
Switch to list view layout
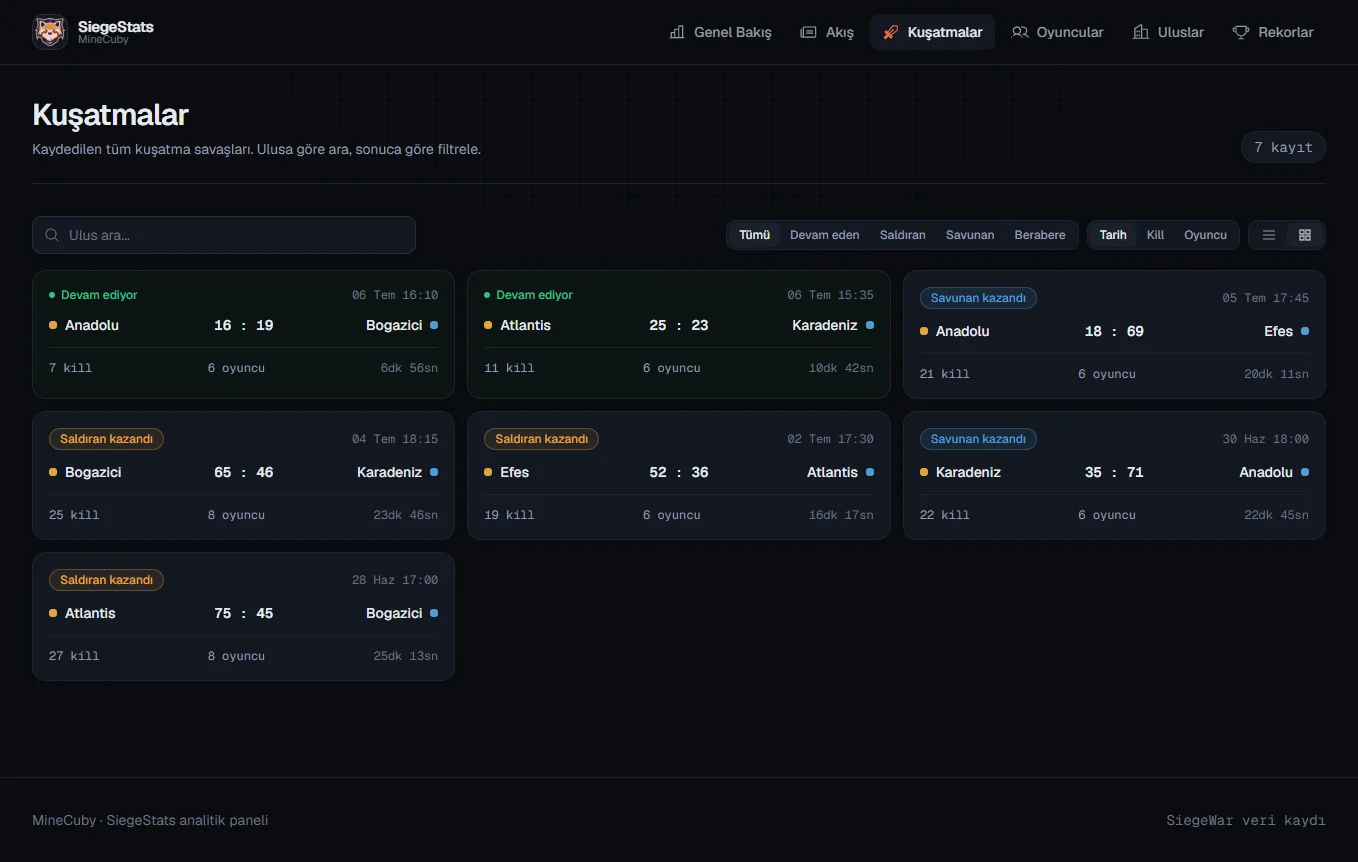tap(1269, 235)
